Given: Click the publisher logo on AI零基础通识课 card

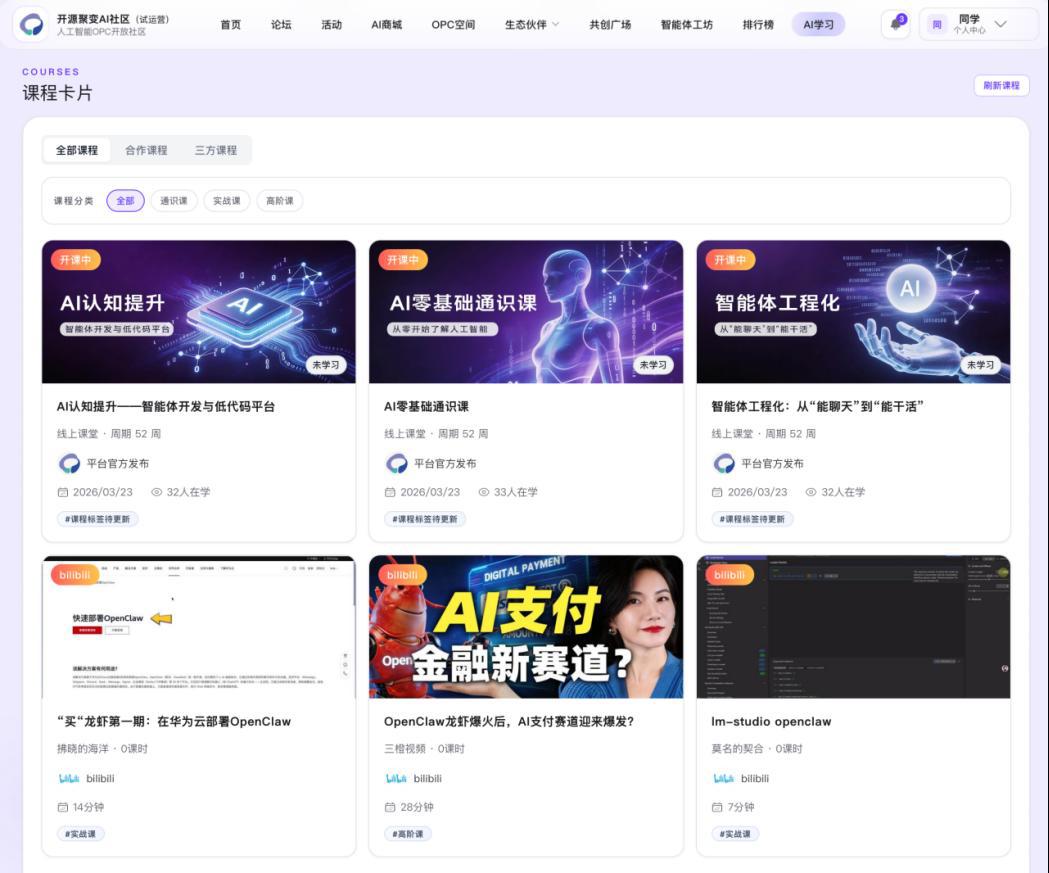Looking at the screenshot, I should (x=397, y=463).
